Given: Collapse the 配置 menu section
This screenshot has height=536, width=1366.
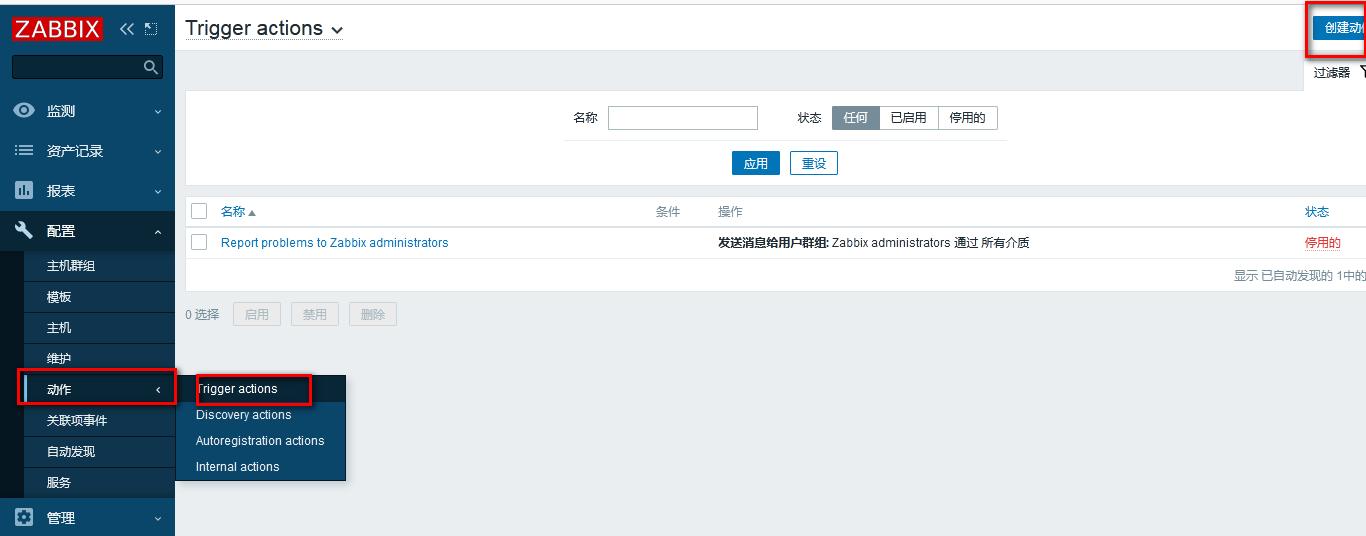Looking at the screenshot, I should click(x=87, y=231).
